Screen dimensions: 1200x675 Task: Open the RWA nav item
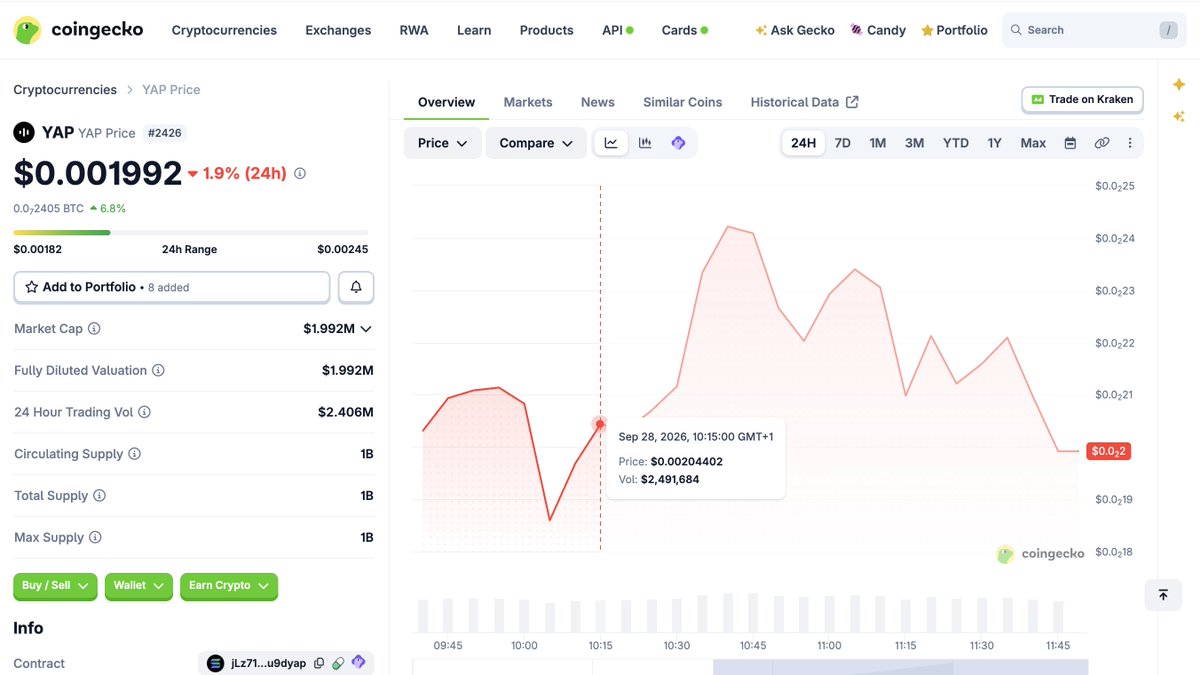[414, 30]
